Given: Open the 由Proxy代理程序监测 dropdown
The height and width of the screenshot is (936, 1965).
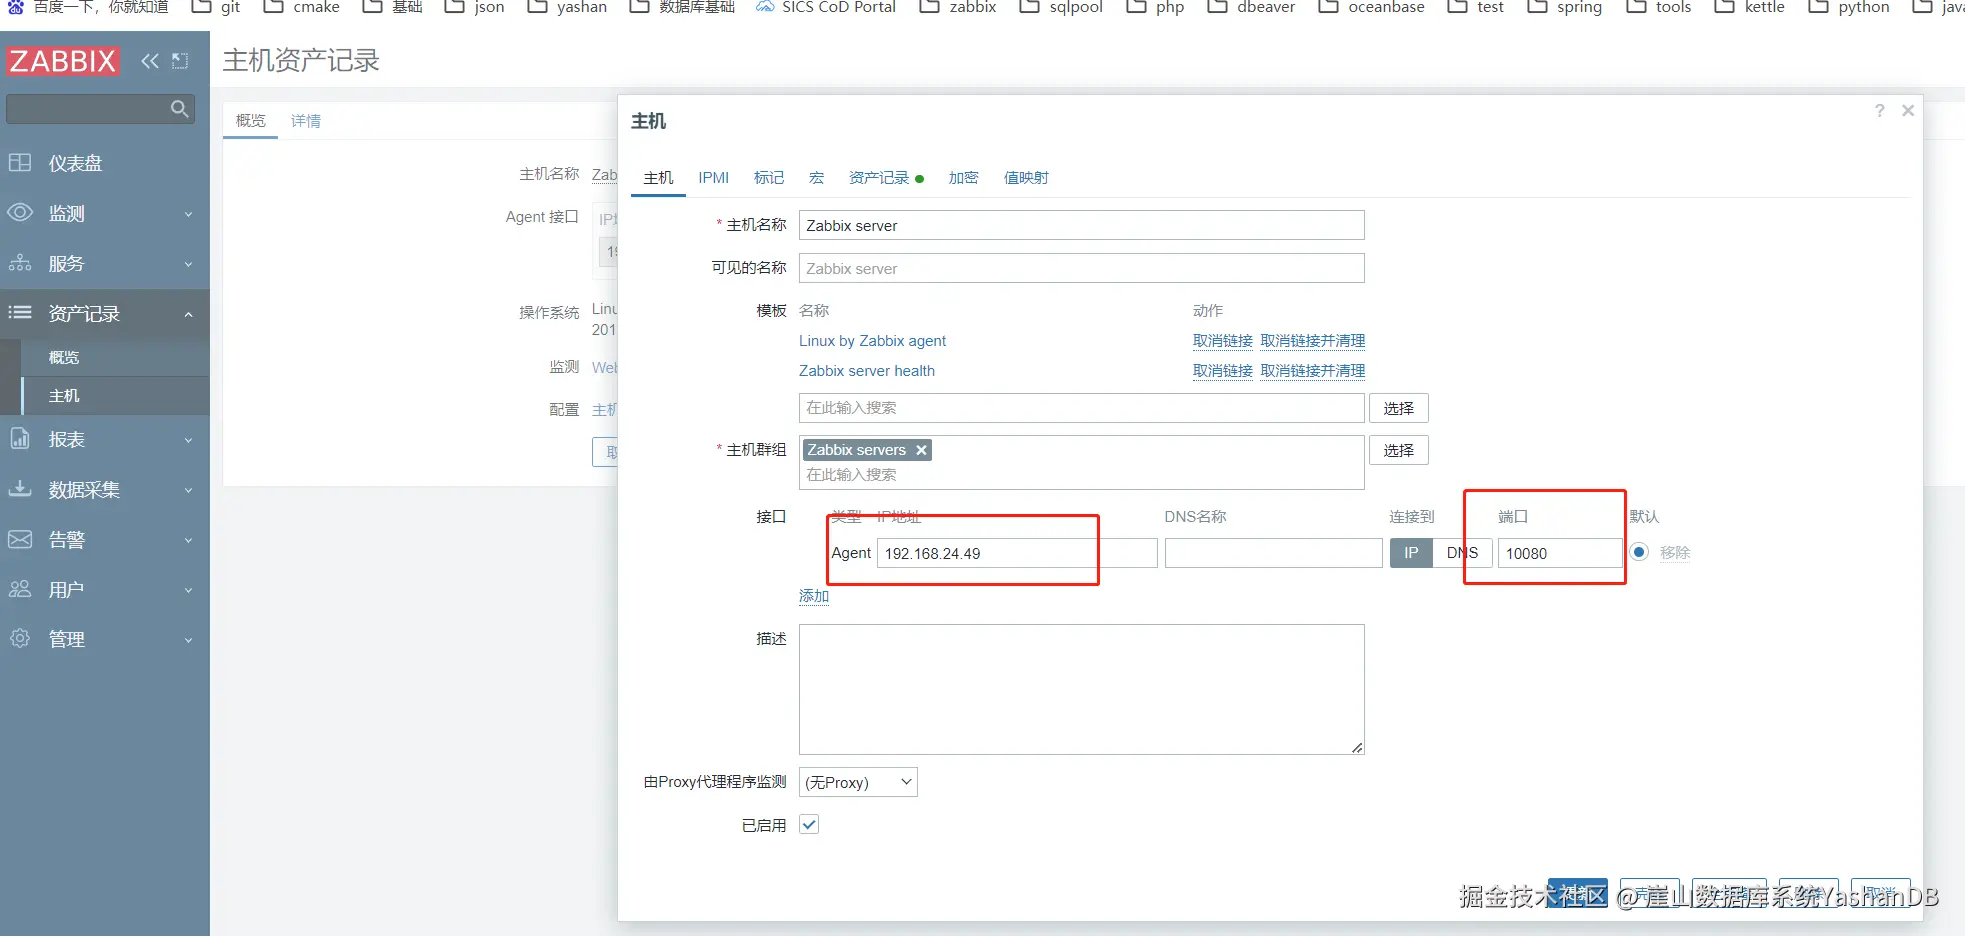Looking at the screenshot, I should click(858, 782).
